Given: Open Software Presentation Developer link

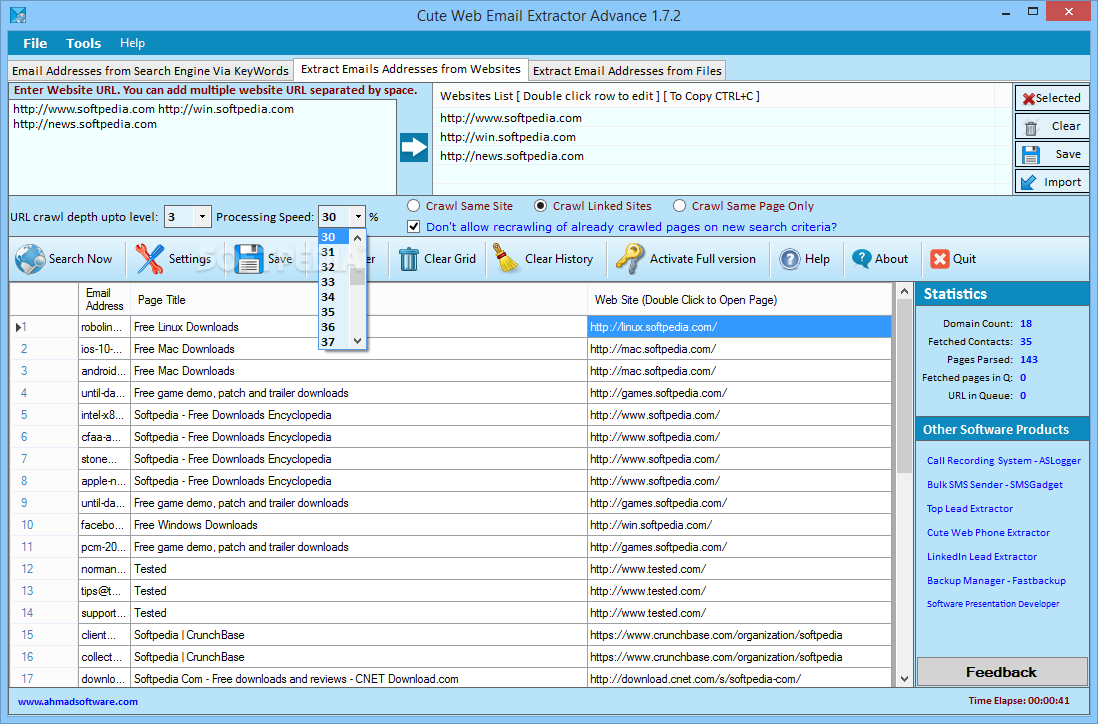Looking at the screenshot, I should coord(993,604).
